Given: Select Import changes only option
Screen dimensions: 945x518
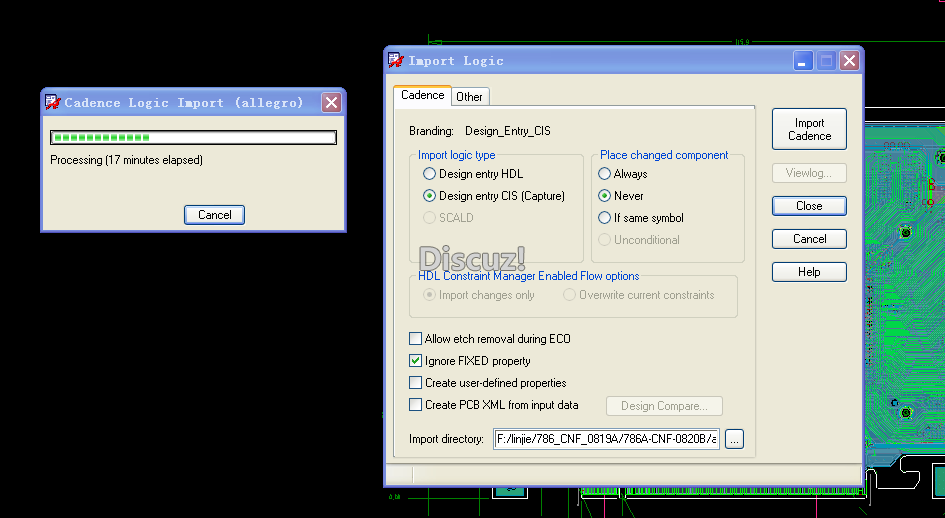Looking at the screenshot, I should [479, 295].
